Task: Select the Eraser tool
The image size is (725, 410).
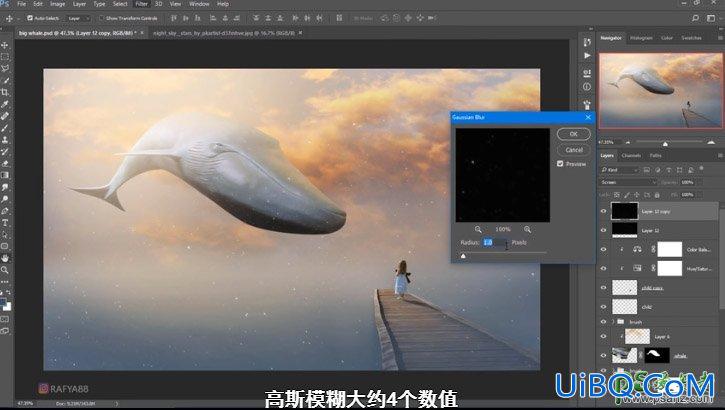Action: click(x=5, y=163)
